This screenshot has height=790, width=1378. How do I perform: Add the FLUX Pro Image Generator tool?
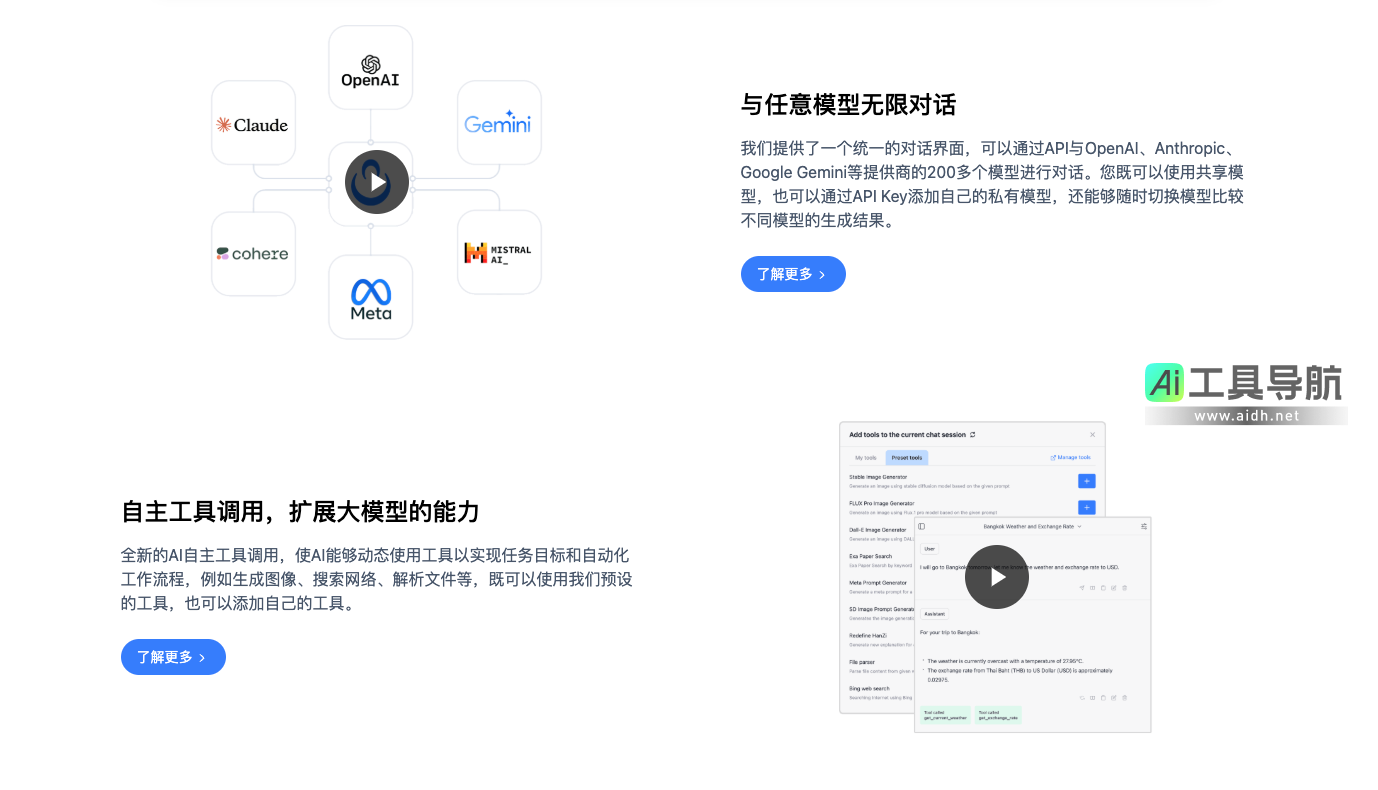coord(1086,507)
